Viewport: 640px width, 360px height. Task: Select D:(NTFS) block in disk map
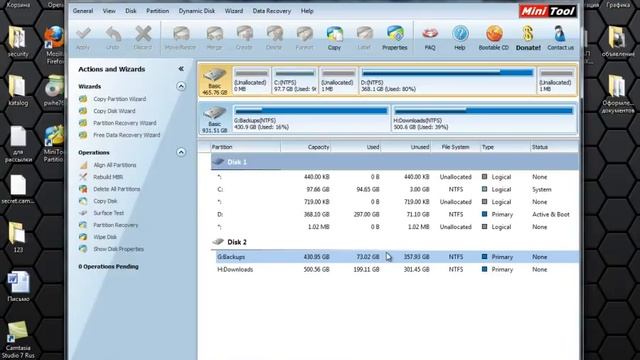(x=448, y=80)
